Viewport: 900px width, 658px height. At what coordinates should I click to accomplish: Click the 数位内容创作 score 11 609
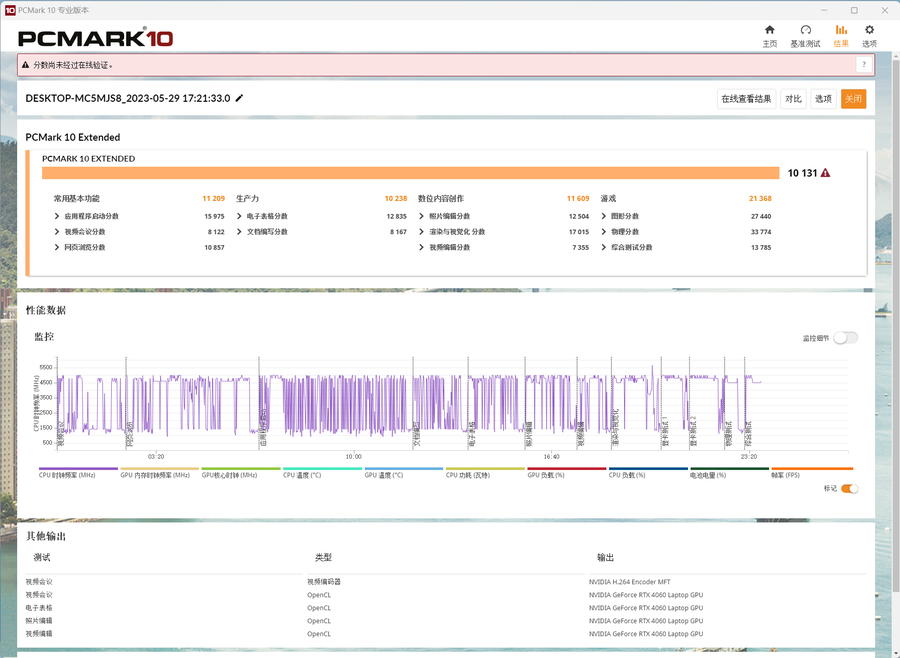578,199
